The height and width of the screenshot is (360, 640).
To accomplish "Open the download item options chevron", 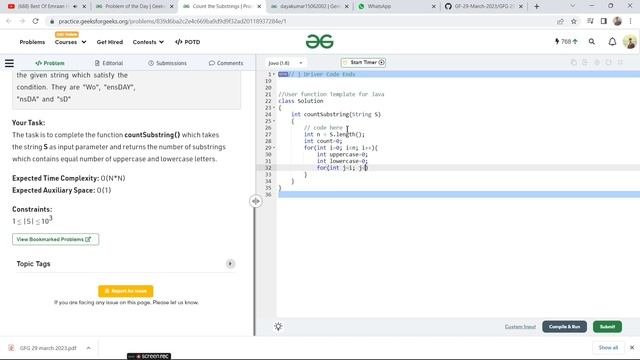I will [x=89, y=348].
